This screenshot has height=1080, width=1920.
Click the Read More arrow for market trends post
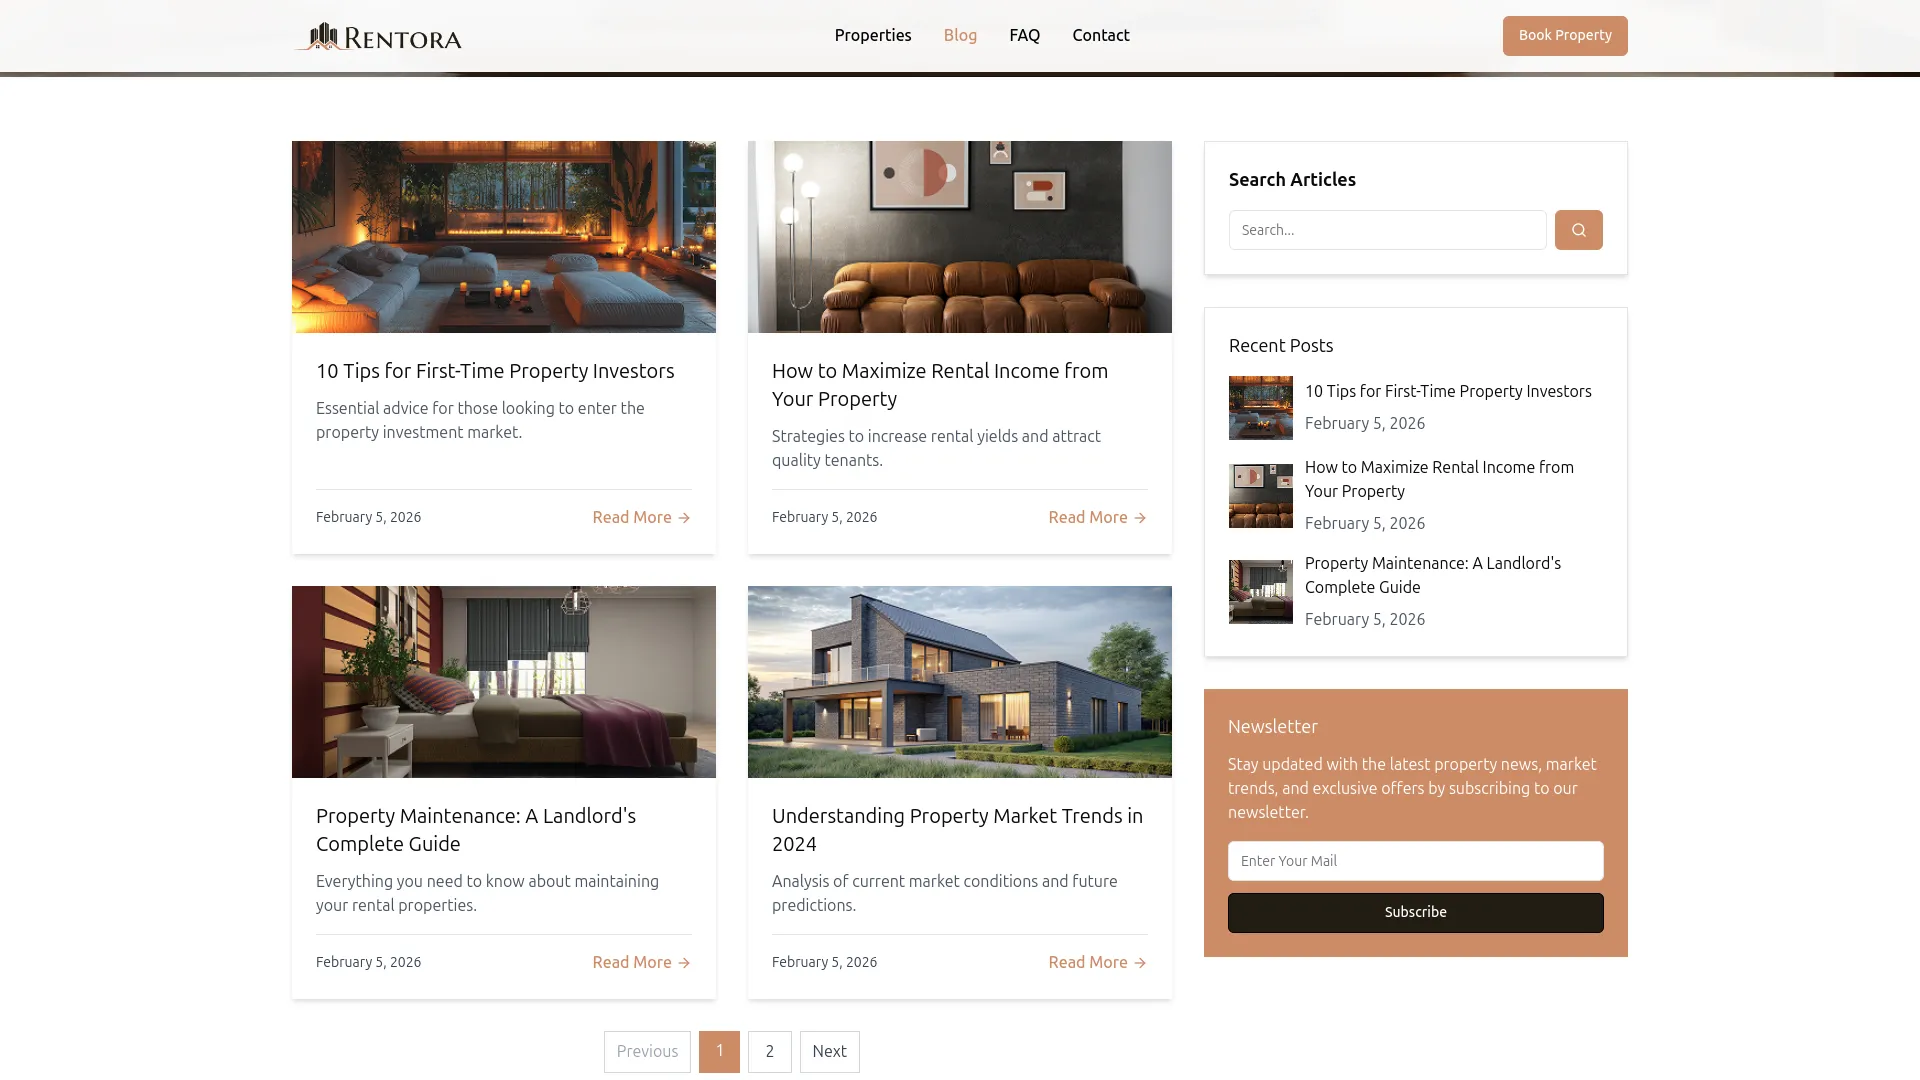coord(1139,962)
